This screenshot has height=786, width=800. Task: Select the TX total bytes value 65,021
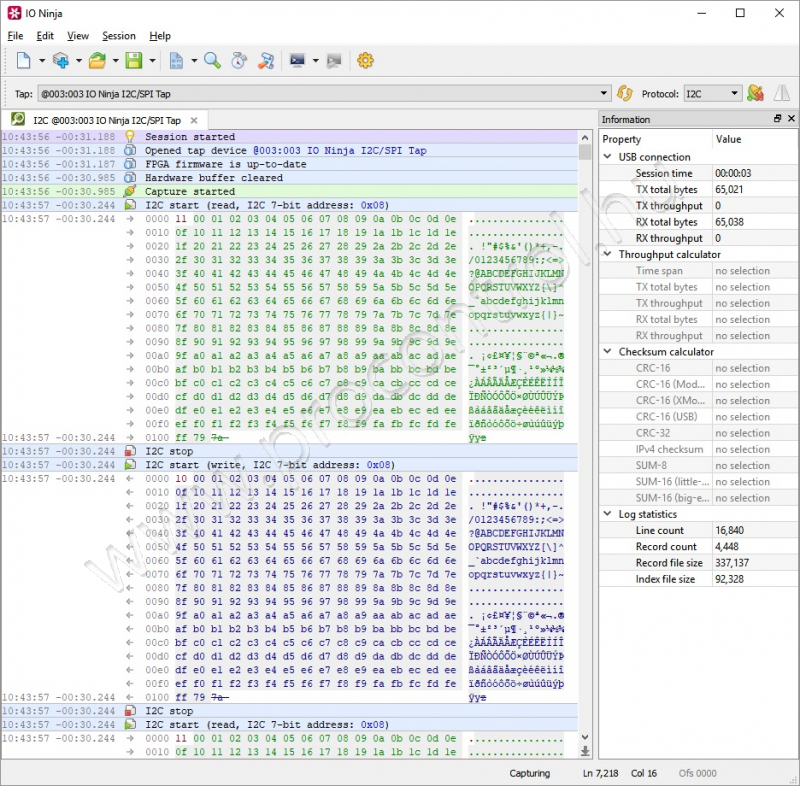coord(729,189)
